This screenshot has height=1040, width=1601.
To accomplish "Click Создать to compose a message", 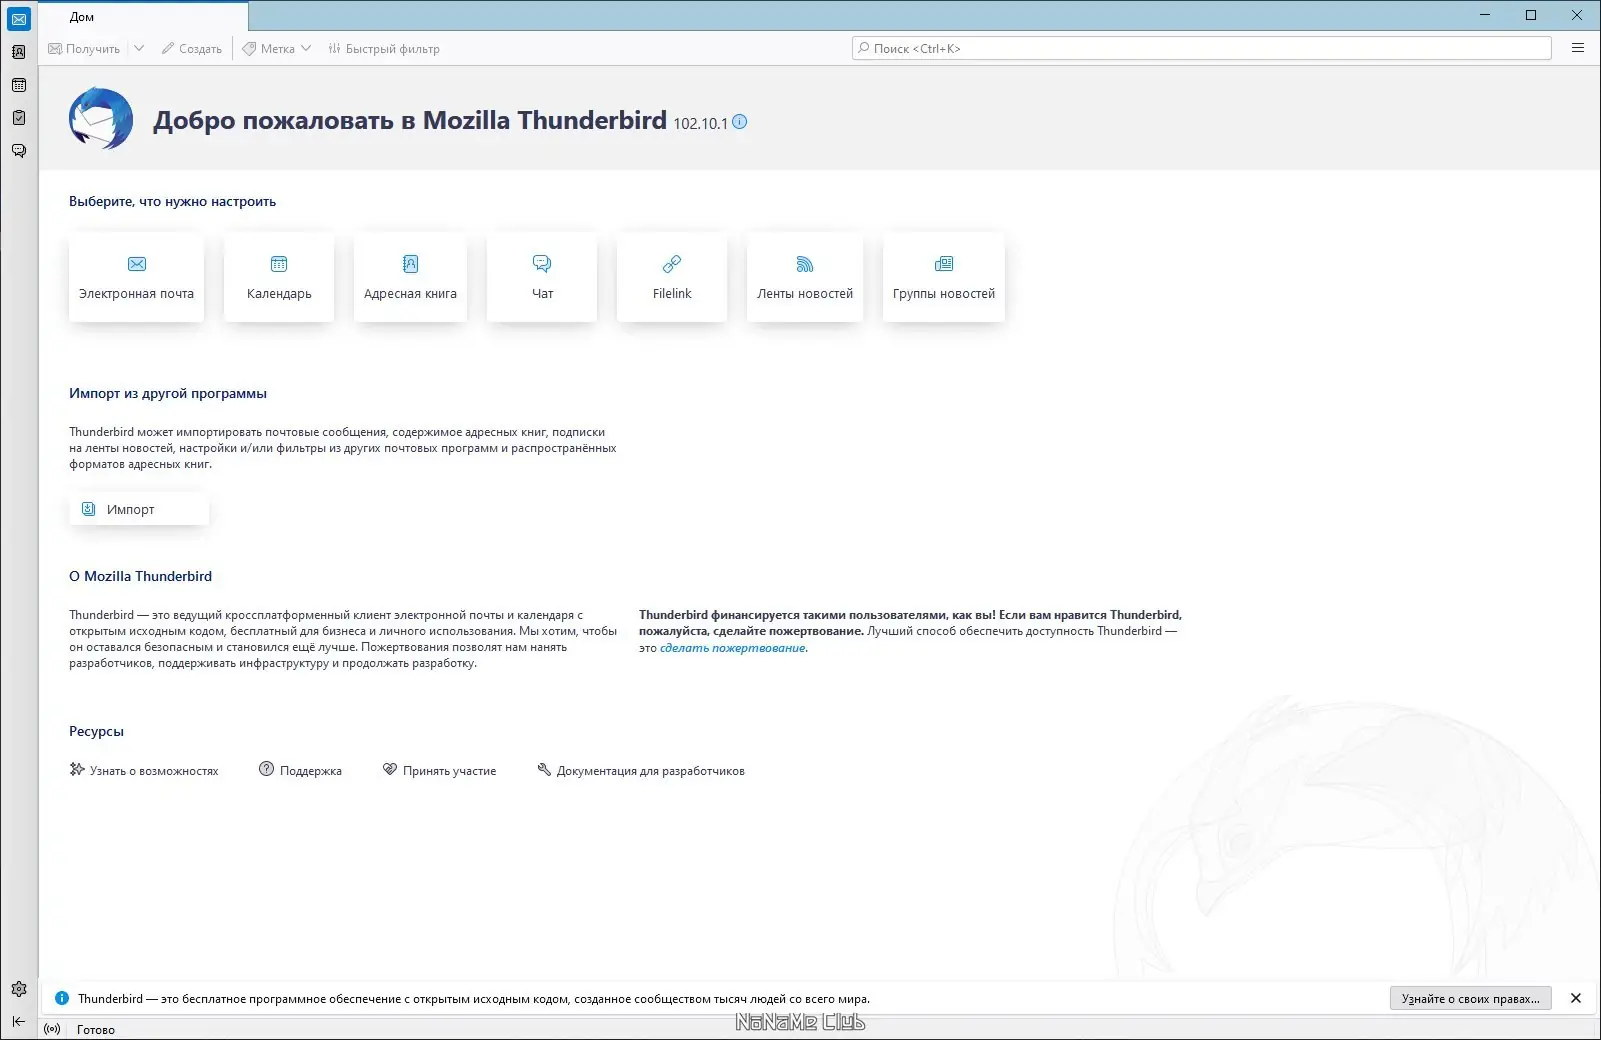I will tap(192, 48).
